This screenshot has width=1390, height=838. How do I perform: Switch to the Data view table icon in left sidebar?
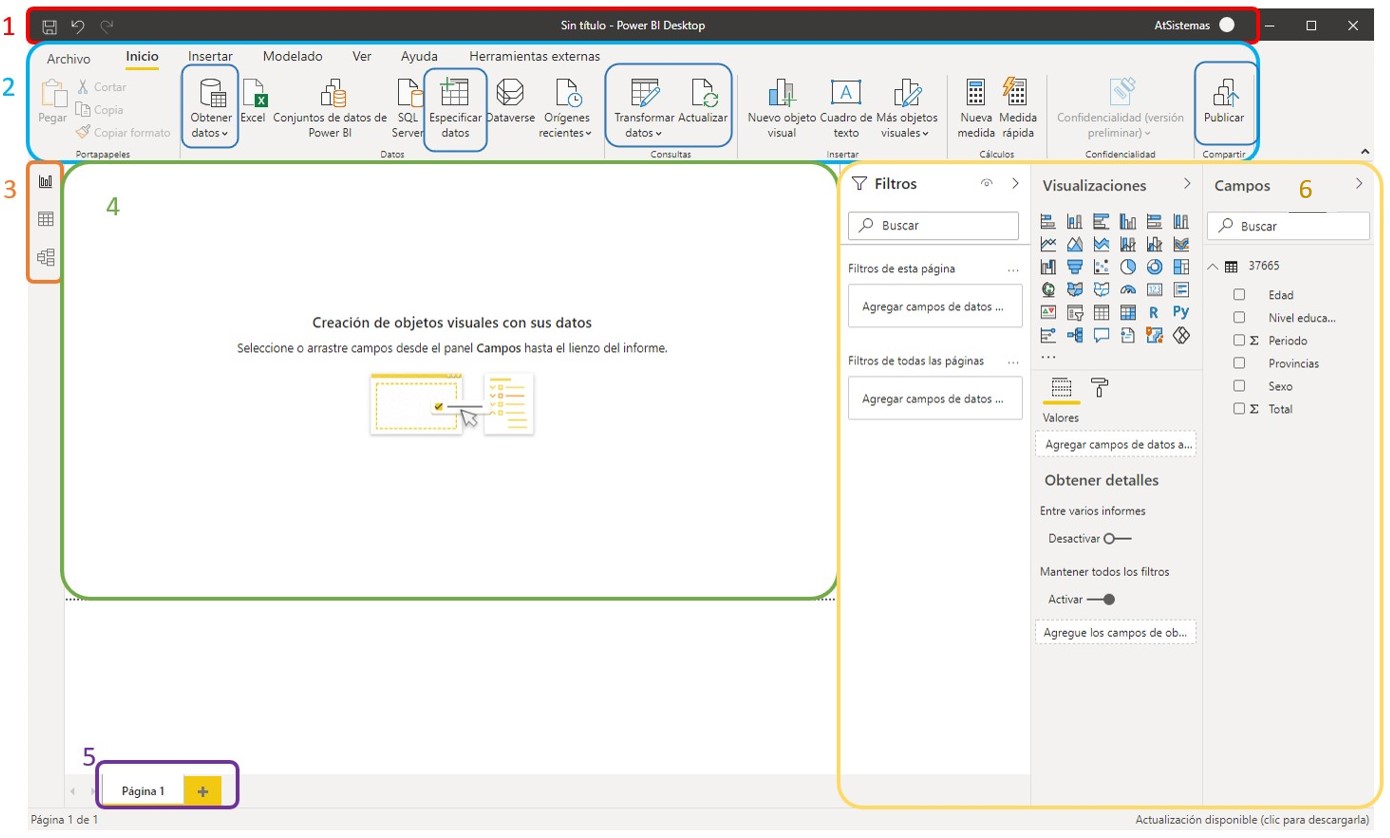(45, 219)
